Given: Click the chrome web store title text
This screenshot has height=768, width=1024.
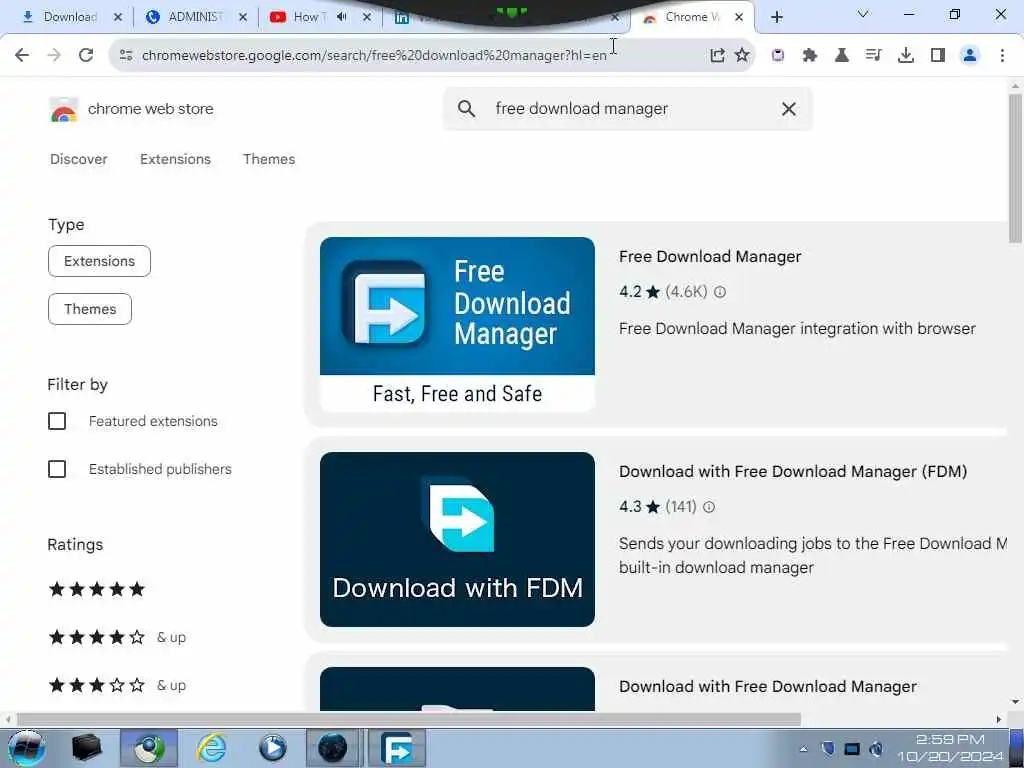Looking at the screenshot, I should [x=150, y=109].
